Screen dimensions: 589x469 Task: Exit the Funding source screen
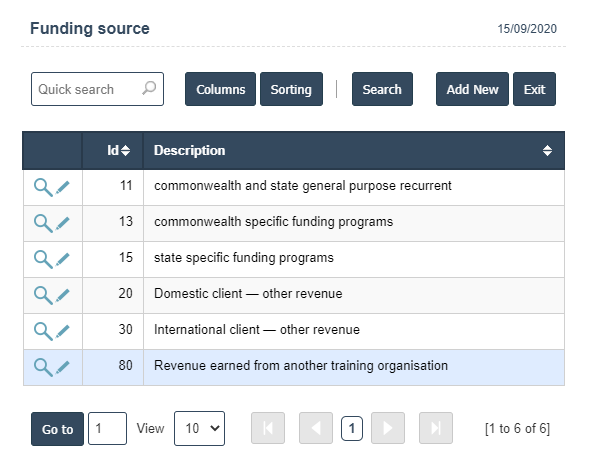(534, 89)
